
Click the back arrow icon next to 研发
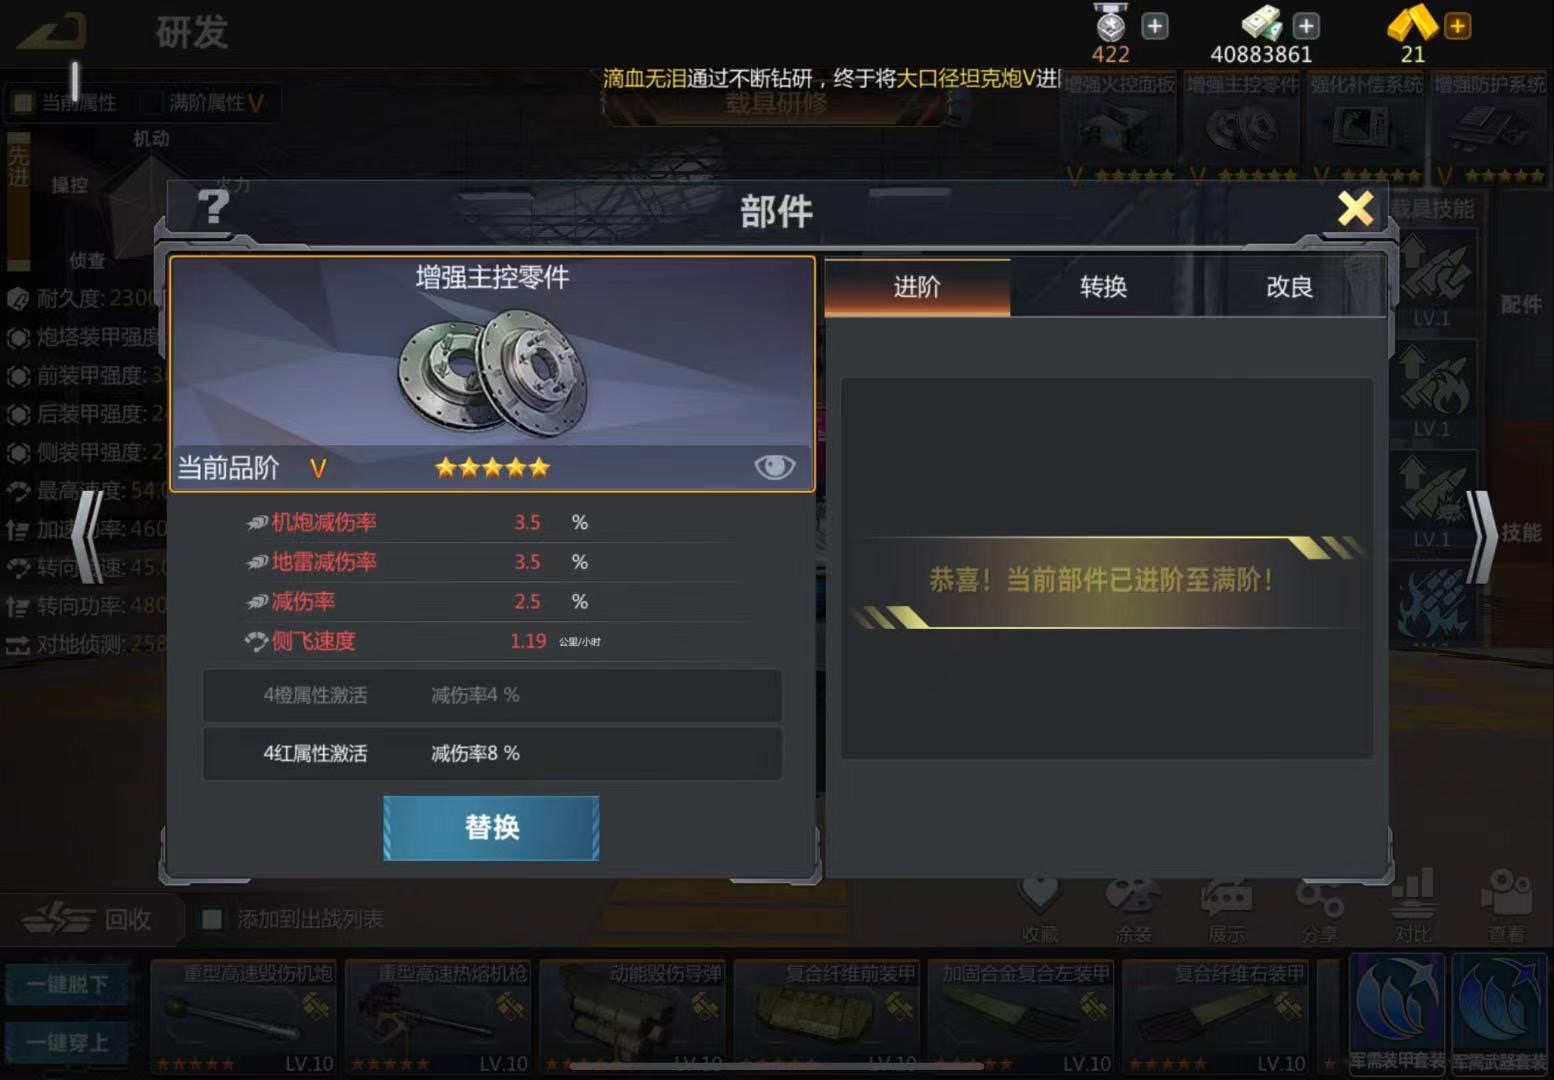[x=54, y=32]
